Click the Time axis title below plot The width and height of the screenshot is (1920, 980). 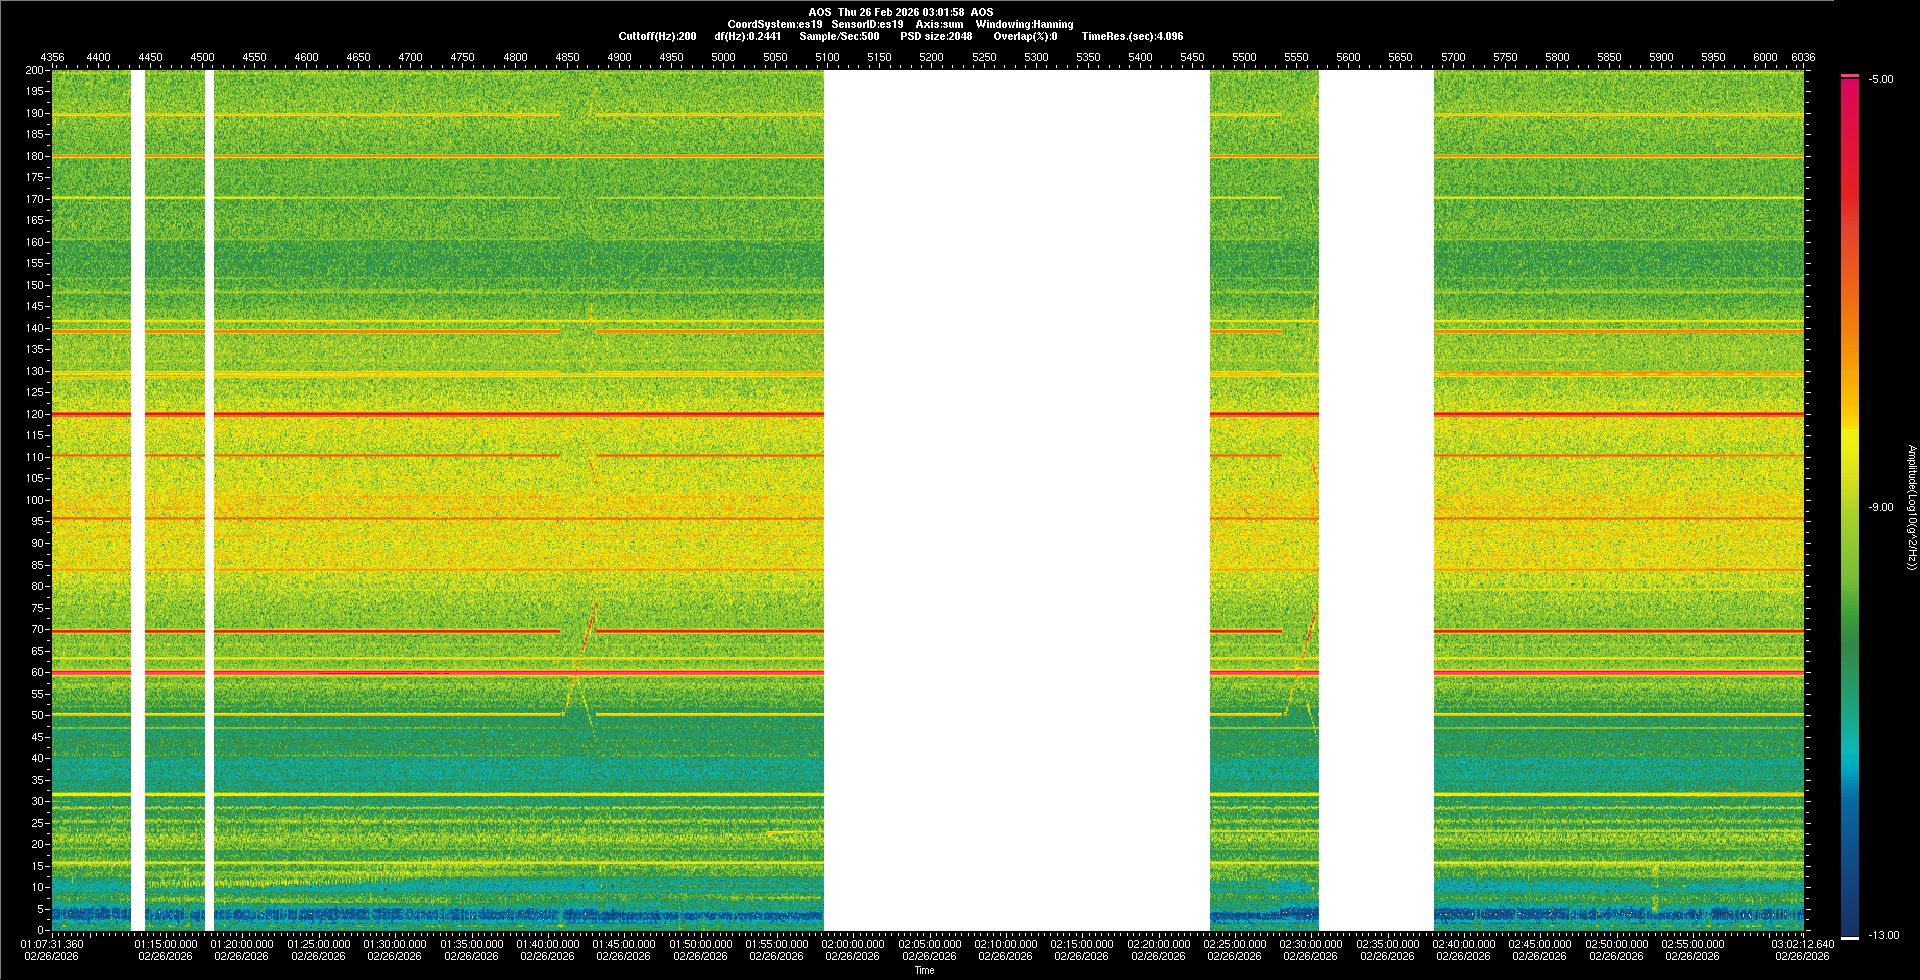pyautogui.click(x=924, y=970)
